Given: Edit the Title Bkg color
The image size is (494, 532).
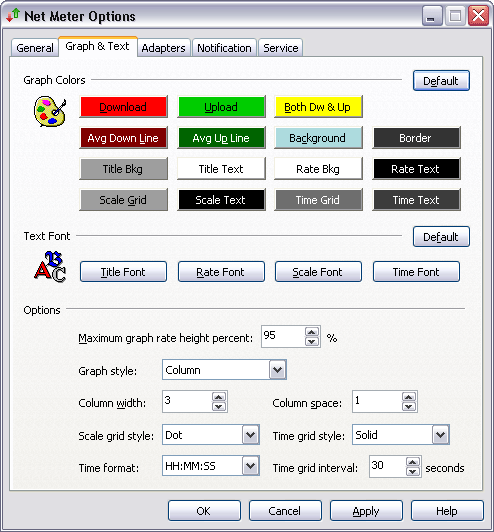Looking at the screenshot, I should [123, 169].
